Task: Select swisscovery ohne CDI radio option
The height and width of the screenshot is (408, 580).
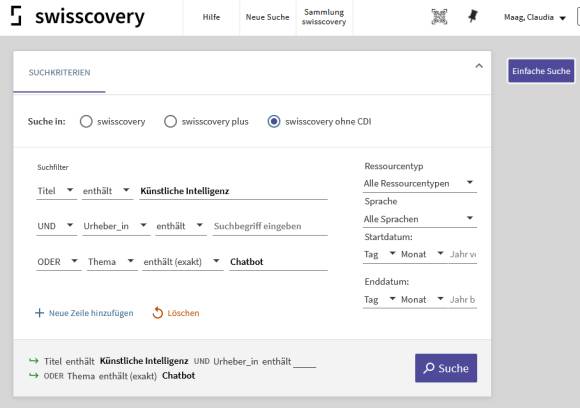Action: pos(274,121)
